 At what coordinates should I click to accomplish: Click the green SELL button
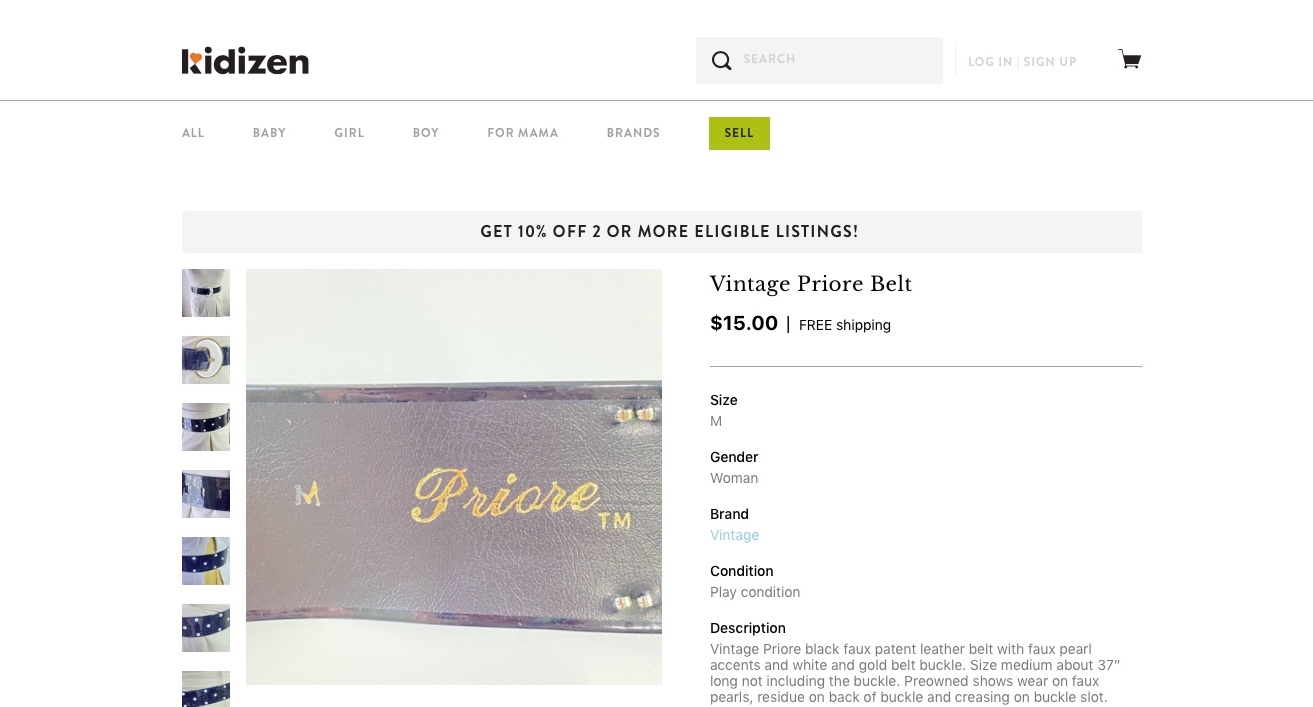click(x=739, y=133)
